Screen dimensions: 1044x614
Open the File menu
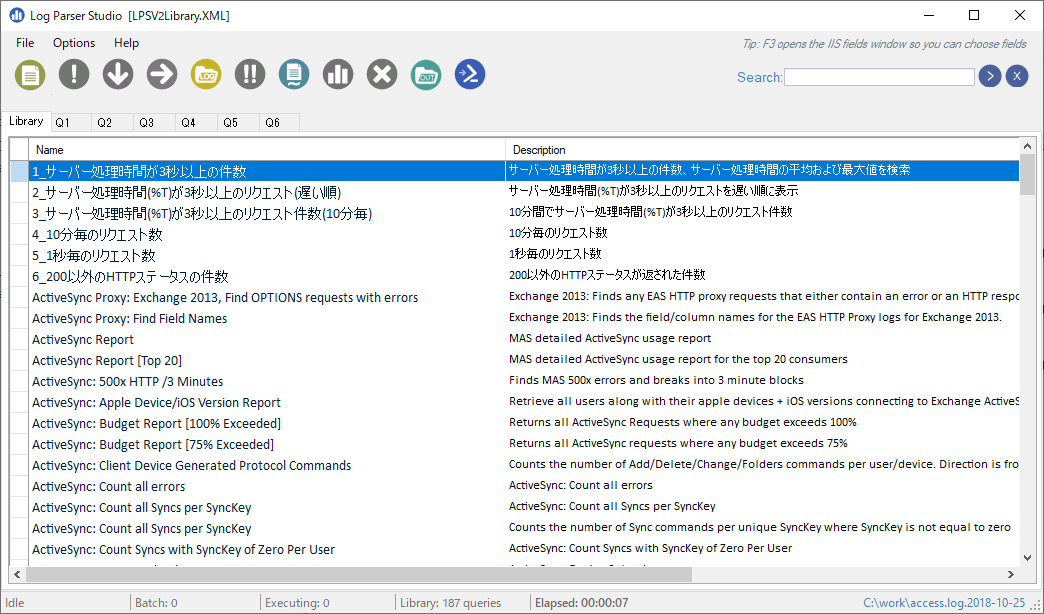pyautogui.click(x=25, y=43)
